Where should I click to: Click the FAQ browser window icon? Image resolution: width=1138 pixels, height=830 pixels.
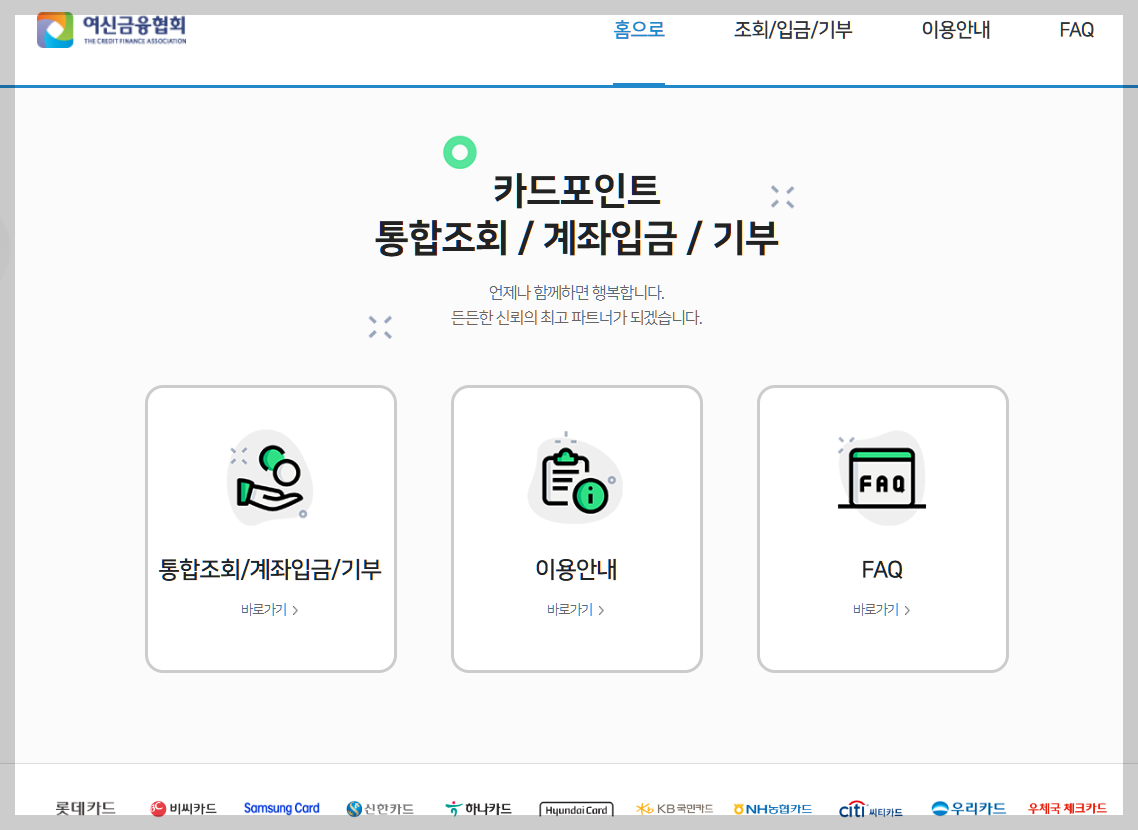[x=882, y=477]
